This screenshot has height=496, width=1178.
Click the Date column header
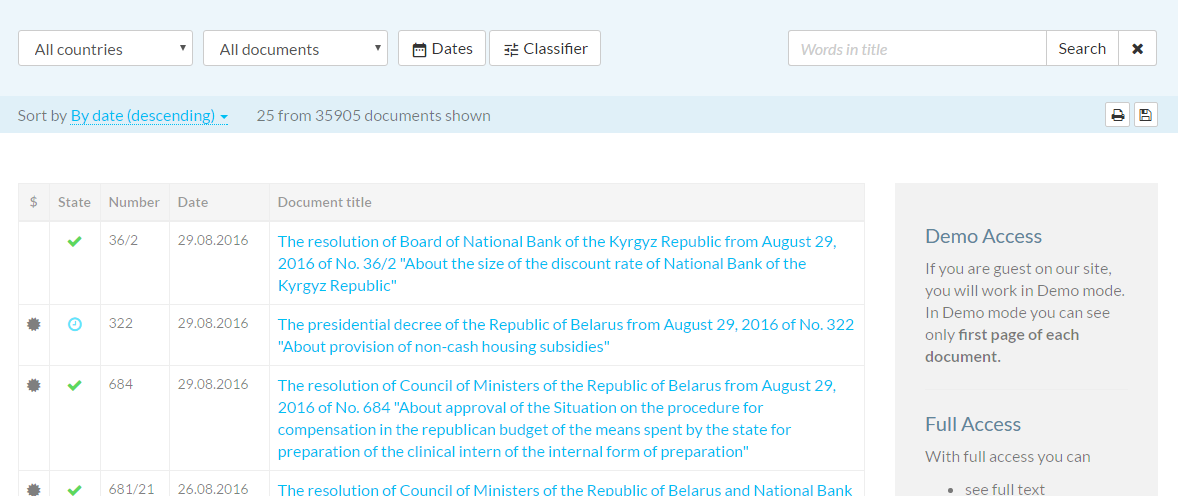tap(193, 202)
